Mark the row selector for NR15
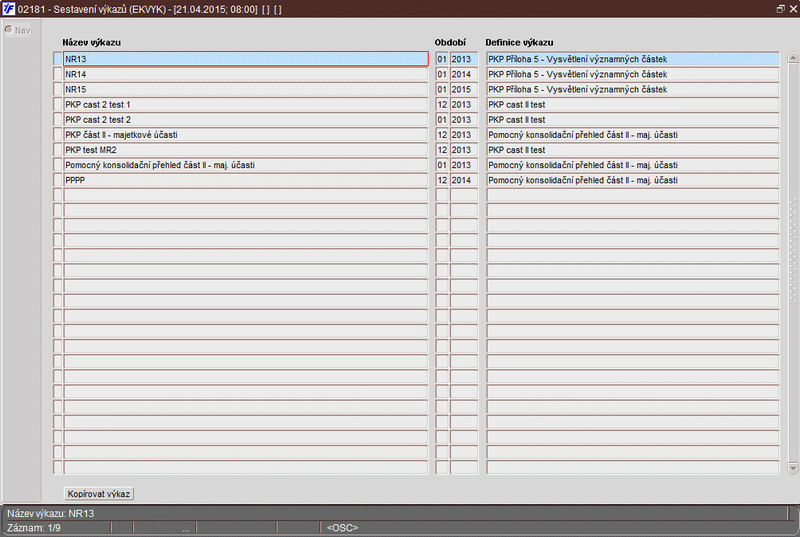Screen dimensions: 800x537 point(58,89)
